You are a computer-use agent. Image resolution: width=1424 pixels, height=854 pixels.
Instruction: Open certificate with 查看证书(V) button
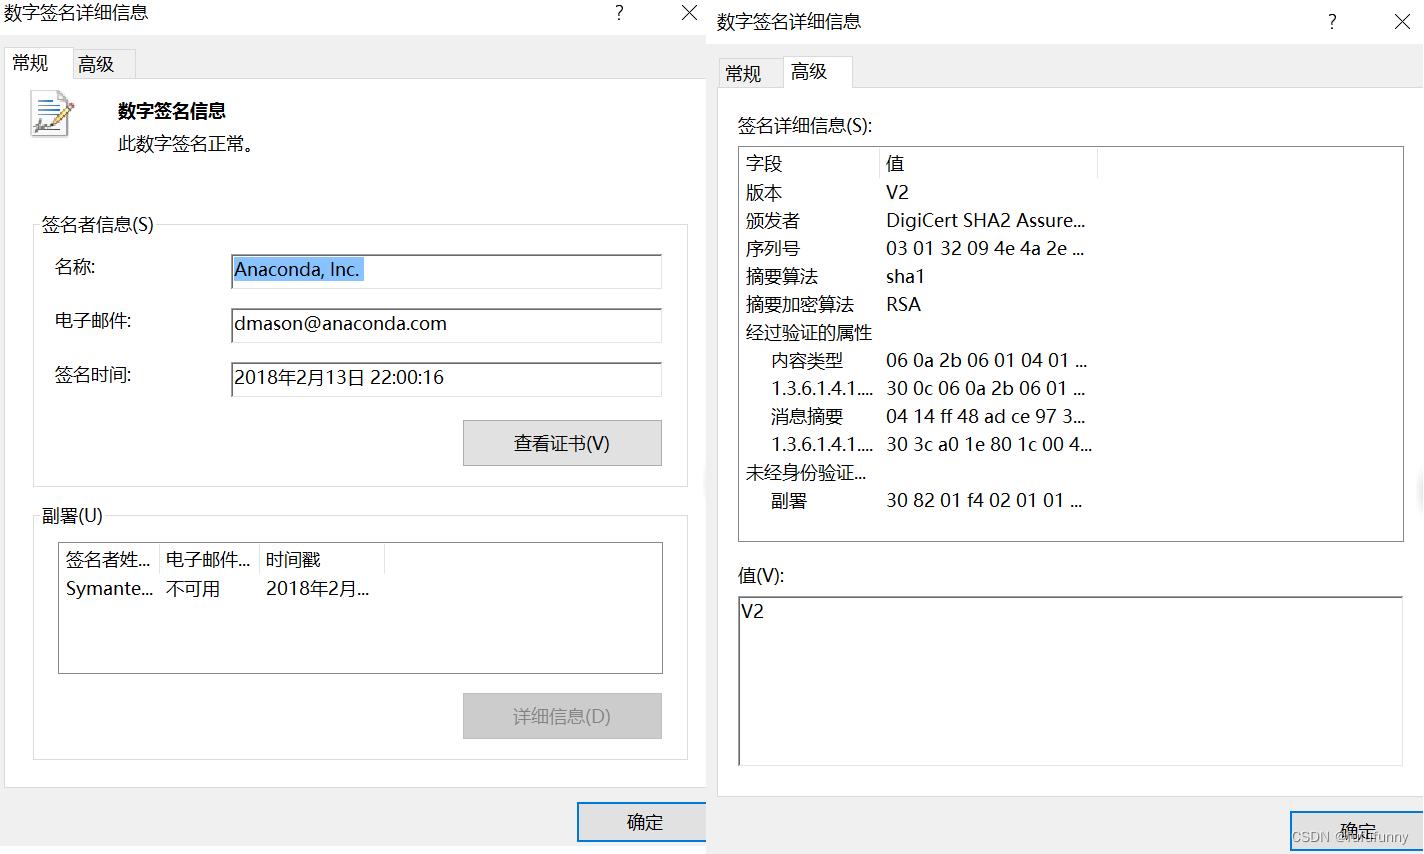click(562, 443)
